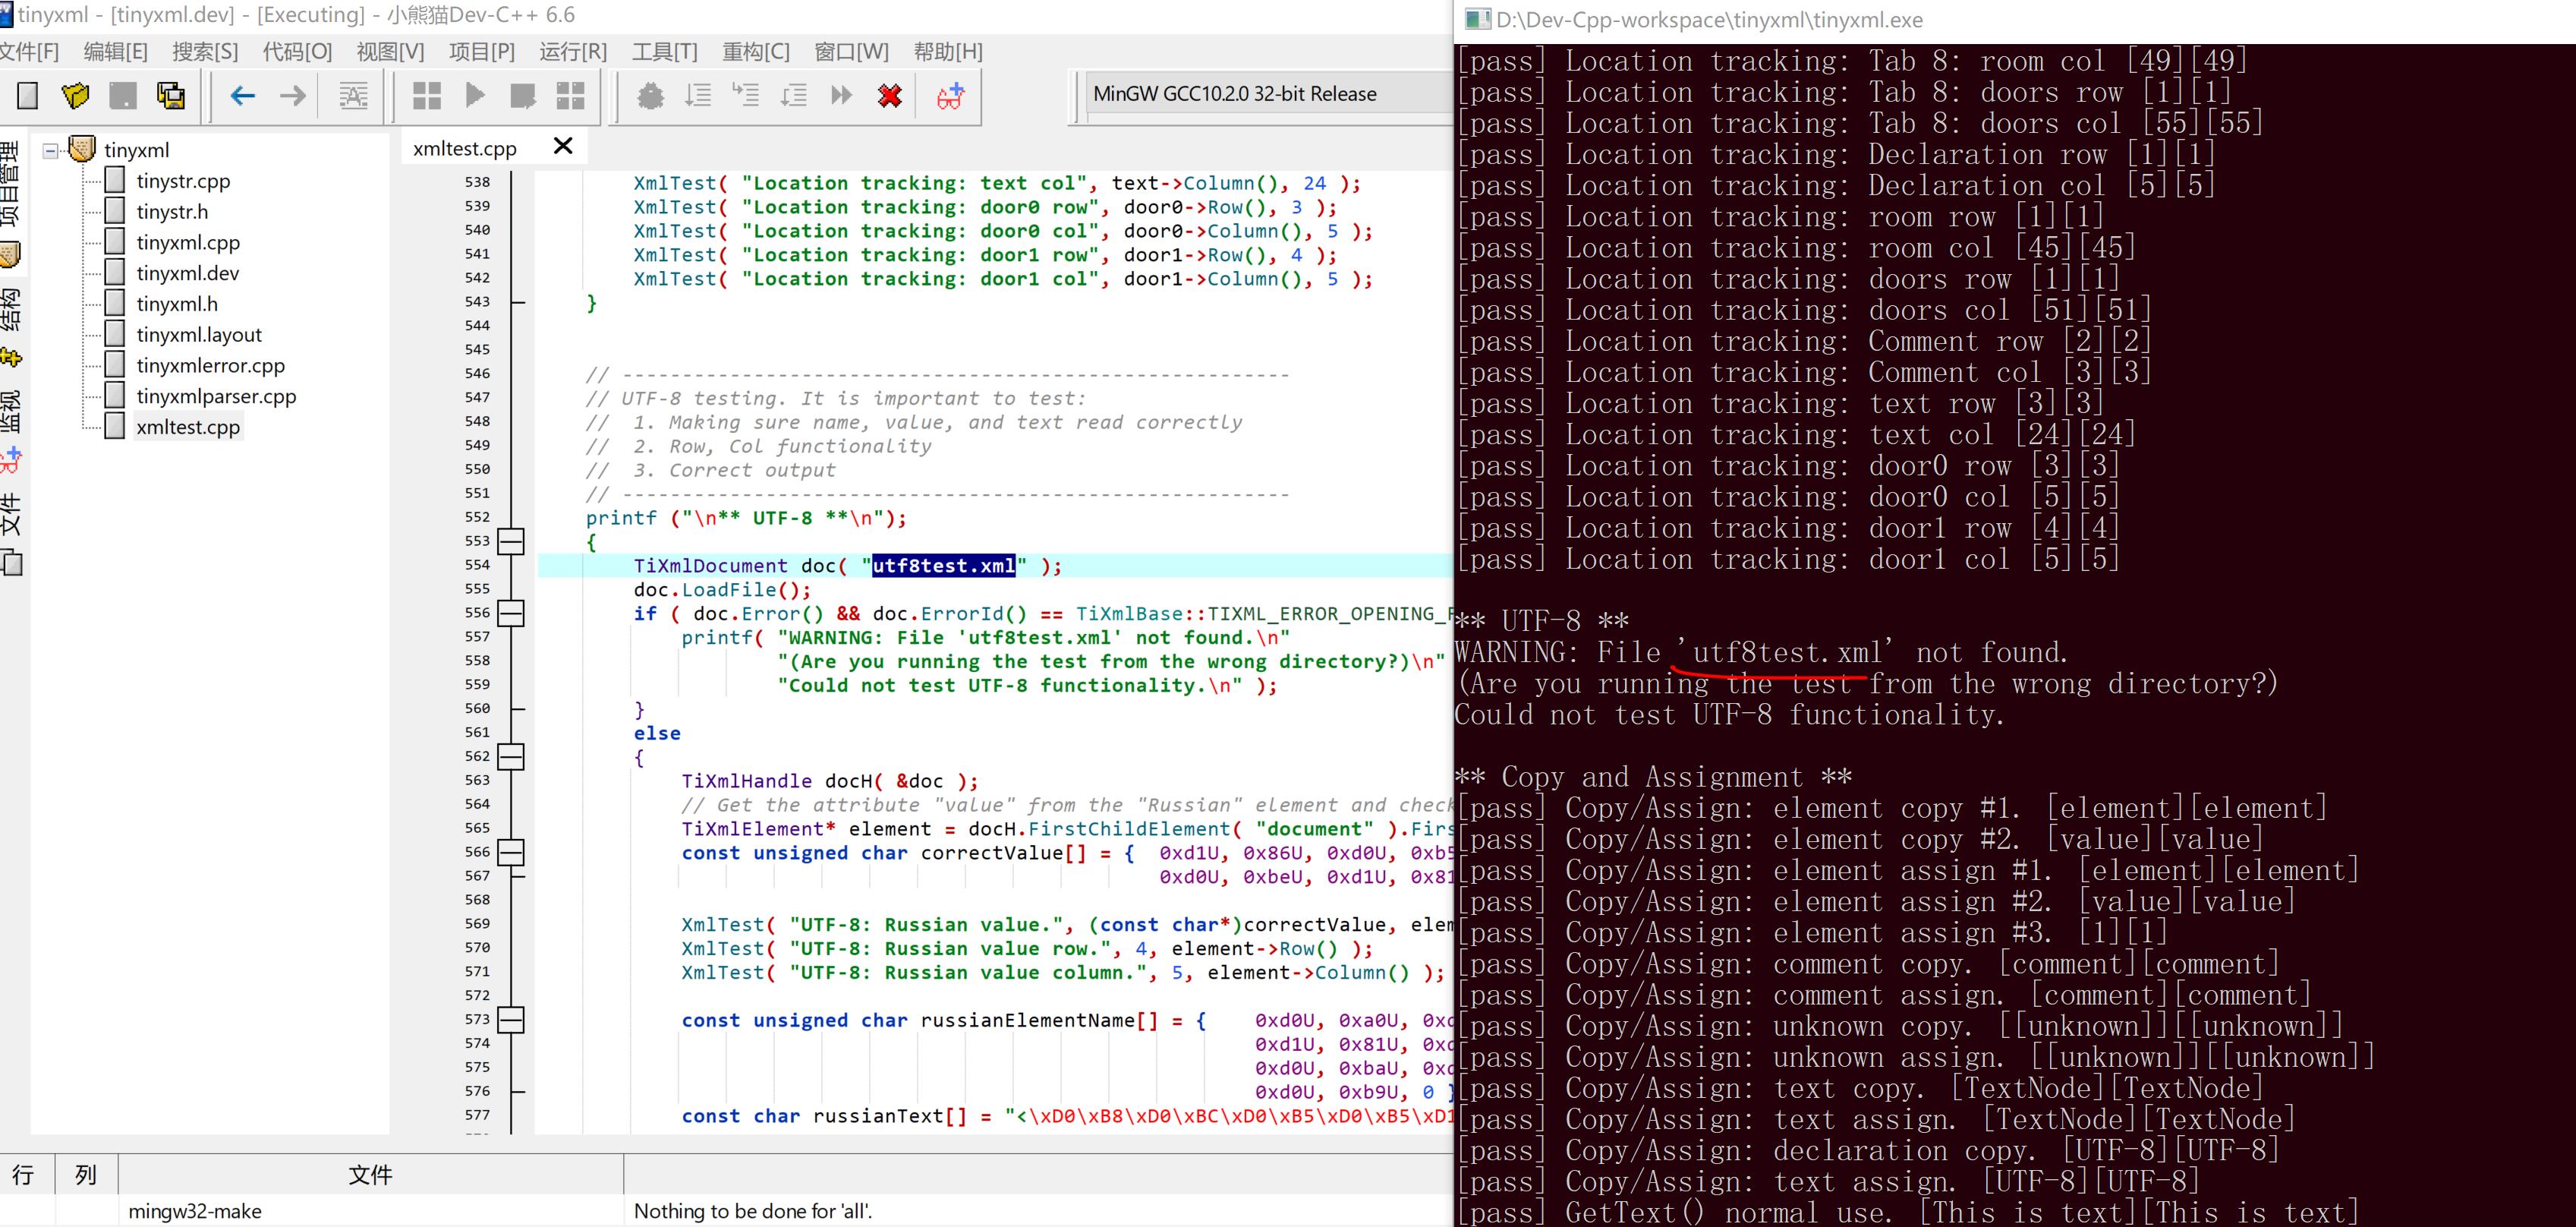Screen dimensions: 2576x1227
Task: Go back with the blue left arrow
Action: coord(243,95)
